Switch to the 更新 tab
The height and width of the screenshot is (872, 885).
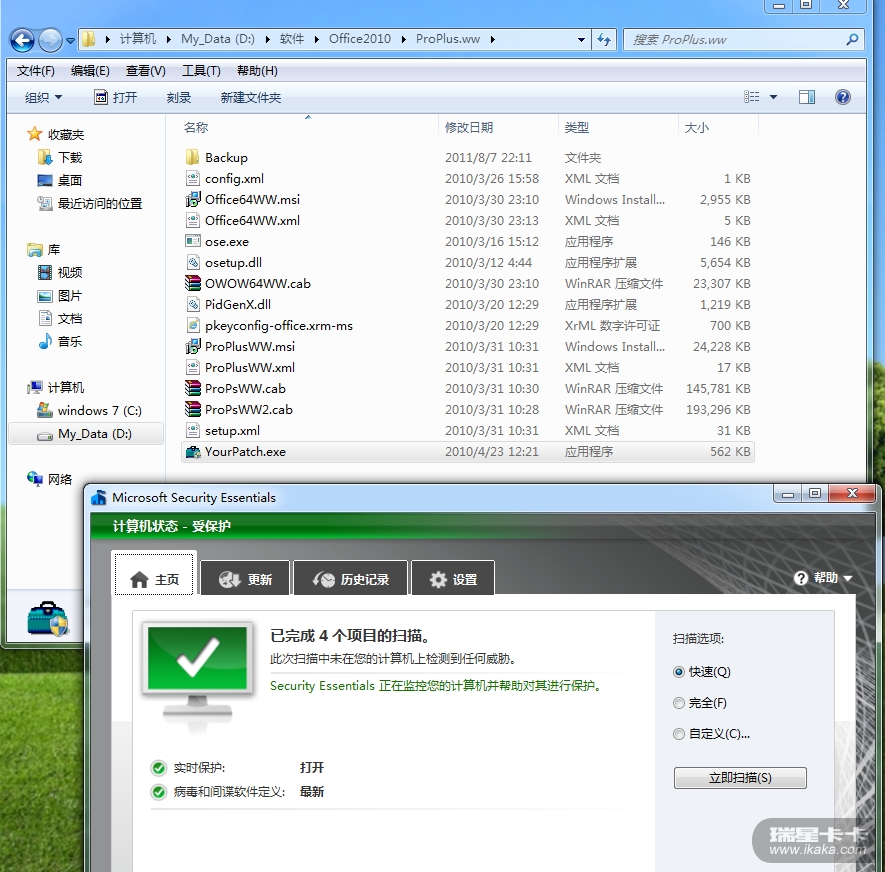pyautogui.click(x=246, y=579)
